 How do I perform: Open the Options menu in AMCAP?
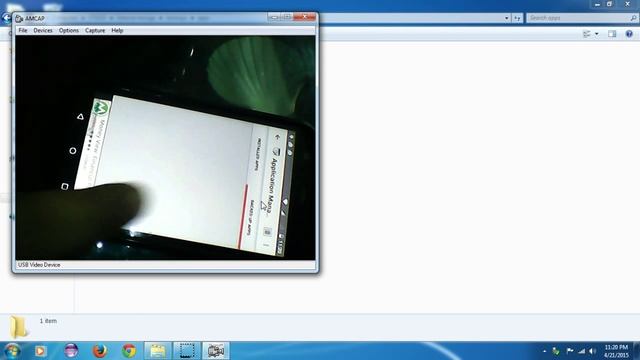[x=69, y=31]
